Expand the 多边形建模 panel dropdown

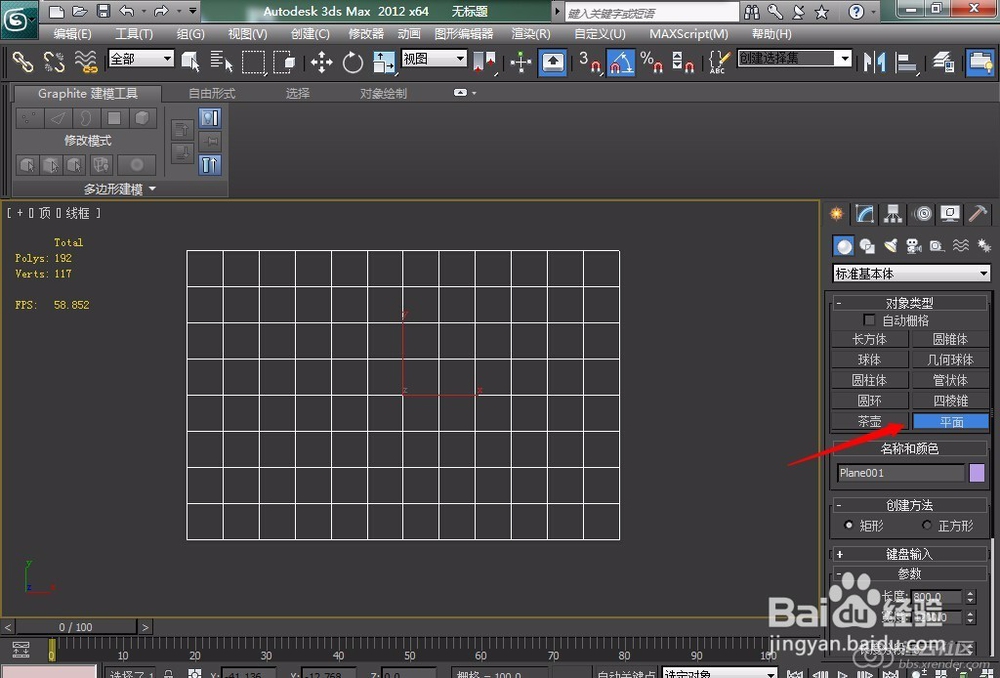tap(120, 189)
